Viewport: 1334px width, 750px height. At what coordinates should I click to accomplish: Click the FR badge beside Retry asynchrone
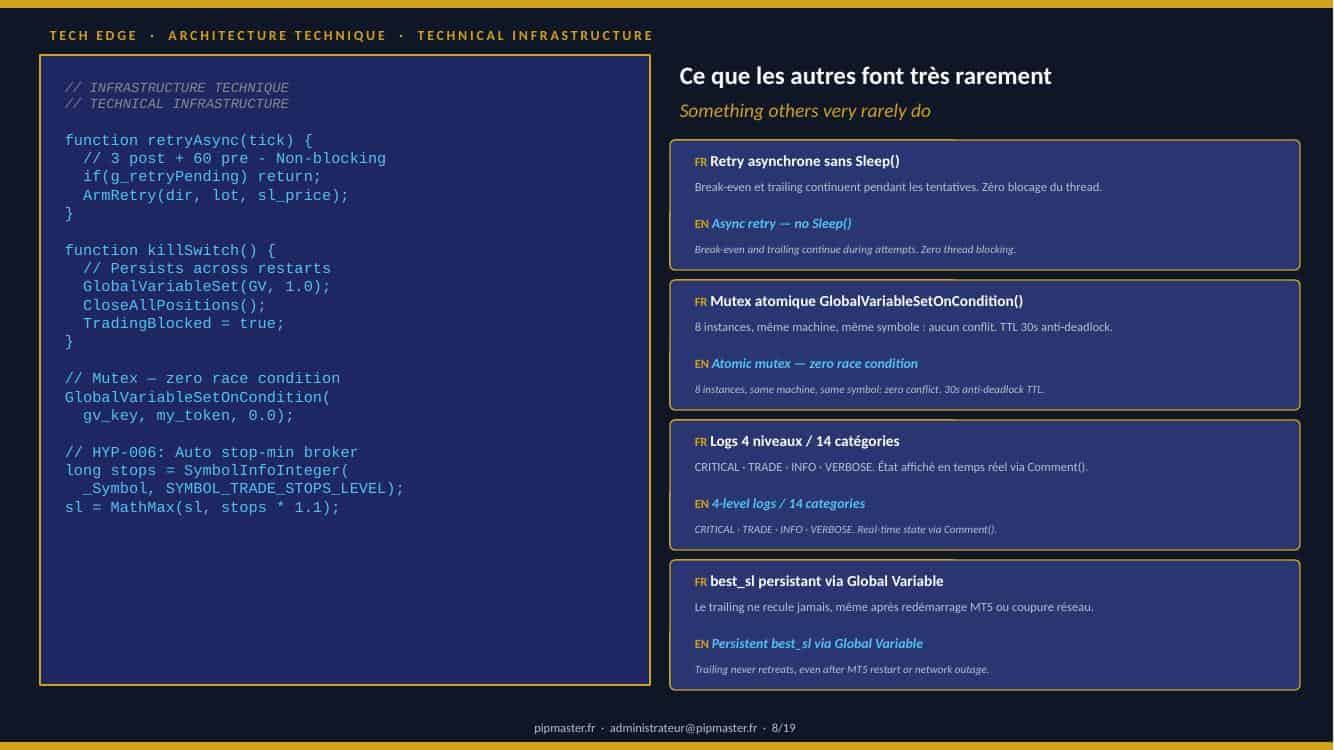click(x=700, y=162)
